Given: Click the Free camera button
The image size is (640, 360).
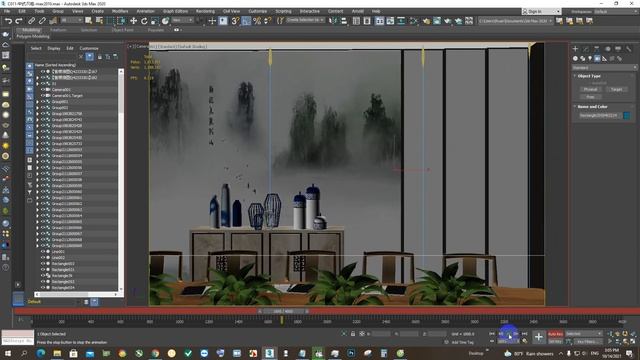Looking at the screenshot, I should (x=590, y=97).
